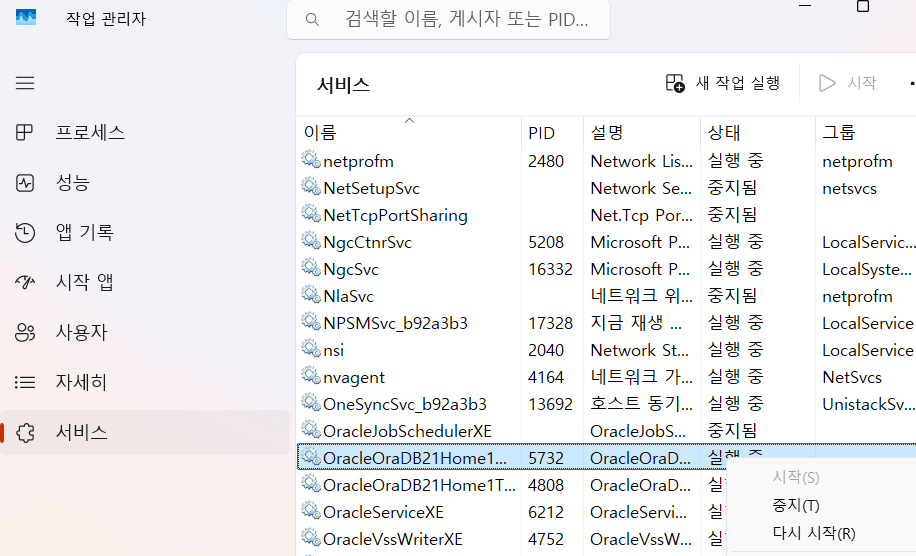Select the nvagent service name
Image resolution: width=916 pixels, height=556 pixels.
354,377
